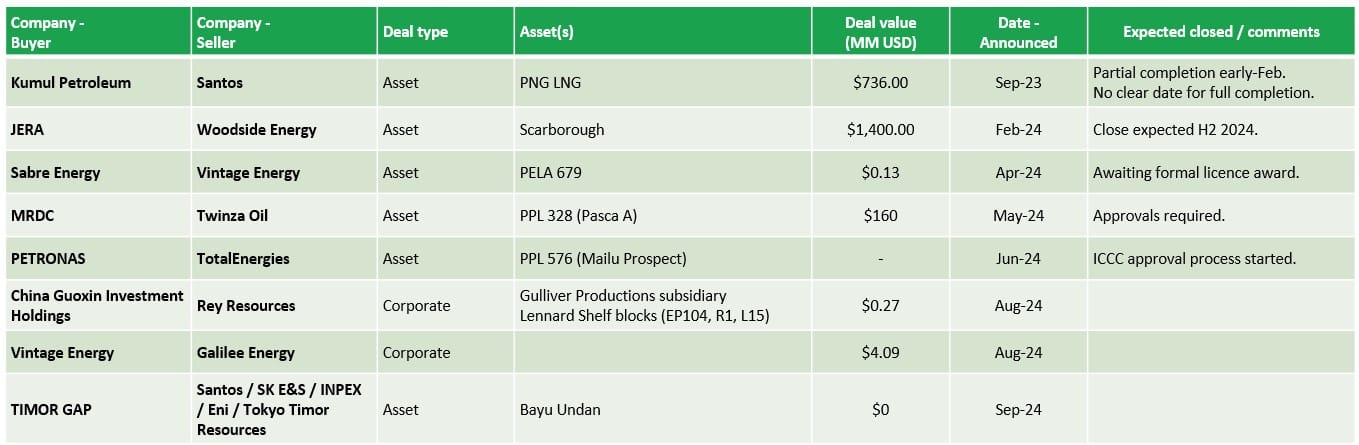Select the PETRONAS buyer cell
This screenshot has width=1359, height=445.
click(x=48, y=259)
